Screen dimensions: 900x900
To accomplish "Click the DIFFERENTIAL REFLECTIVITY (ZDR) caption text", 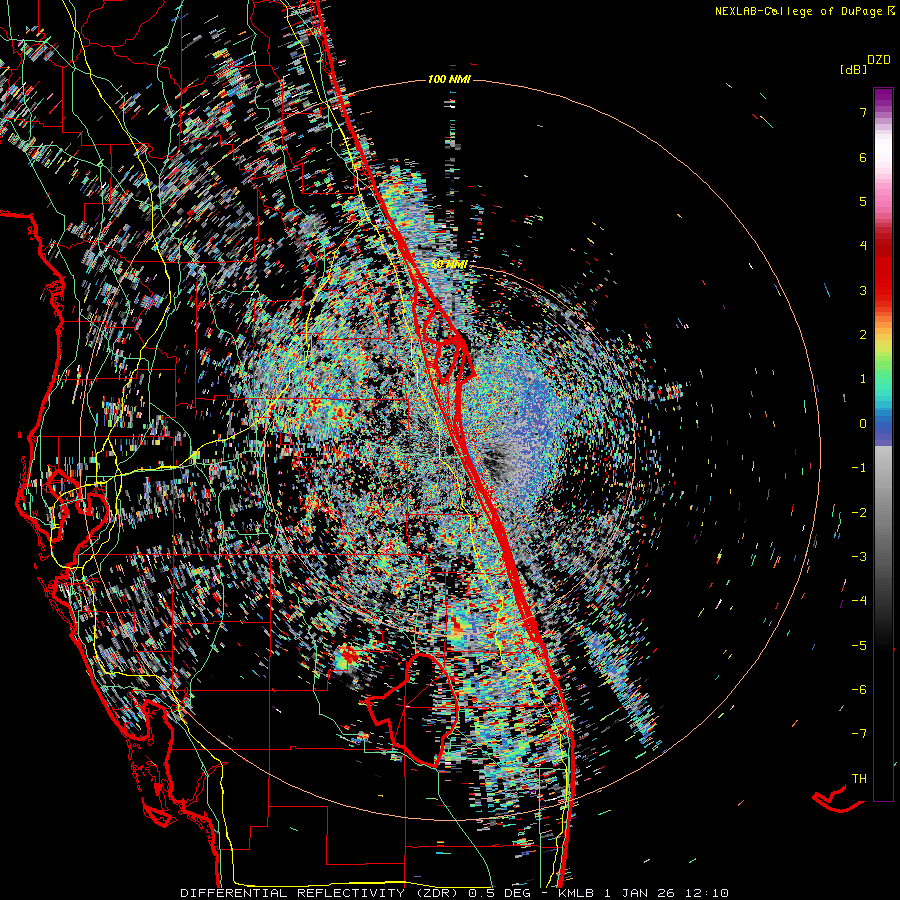I will [319, 893].
